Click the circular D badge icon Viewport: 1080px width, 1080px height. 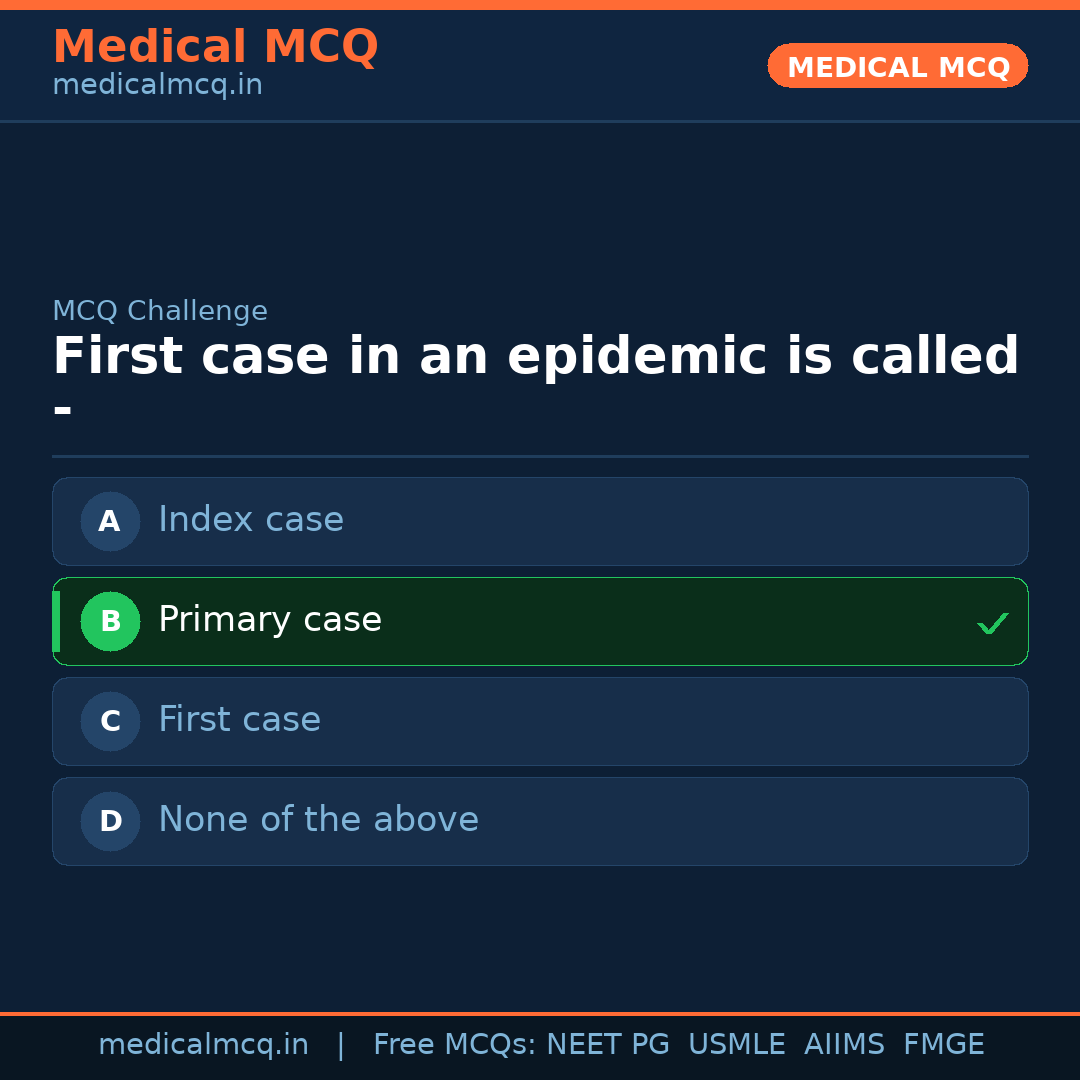[x=110, y=821]
